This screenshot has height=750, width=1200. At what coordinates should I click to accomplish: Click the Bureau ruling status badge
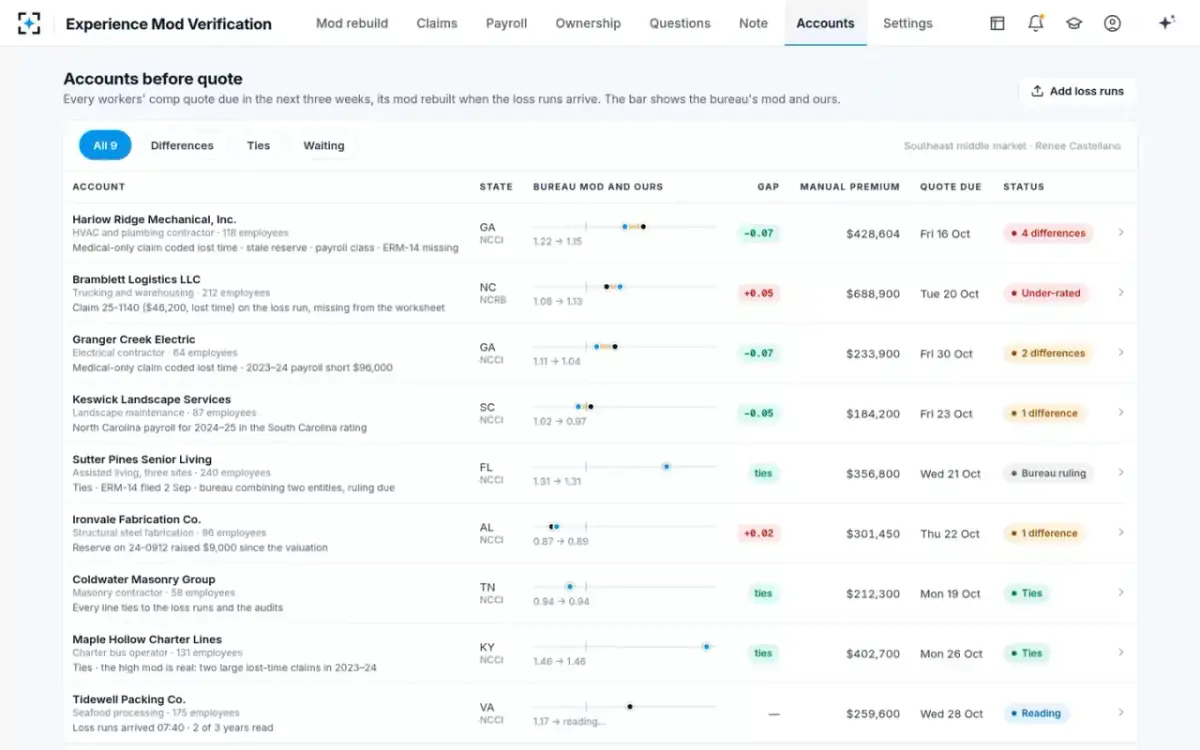click(x=1048, y=473)
